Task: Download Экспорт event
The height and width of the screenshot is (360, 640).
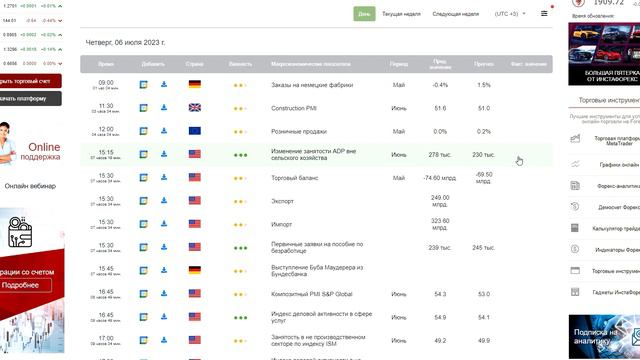Action: point(164,200)
